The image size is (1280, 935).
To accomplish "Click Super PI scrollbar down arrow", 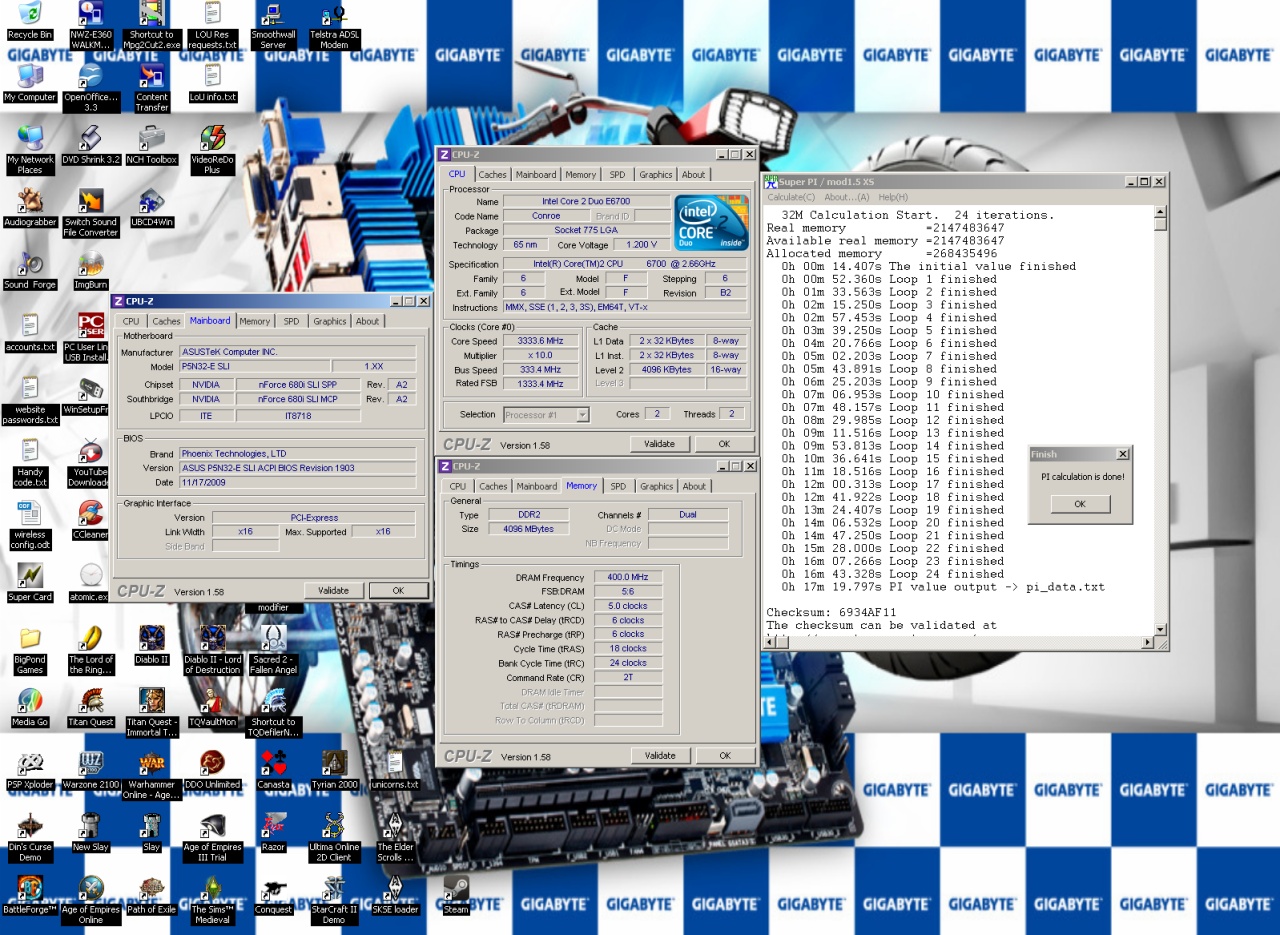I will (x=1160, y=629).
